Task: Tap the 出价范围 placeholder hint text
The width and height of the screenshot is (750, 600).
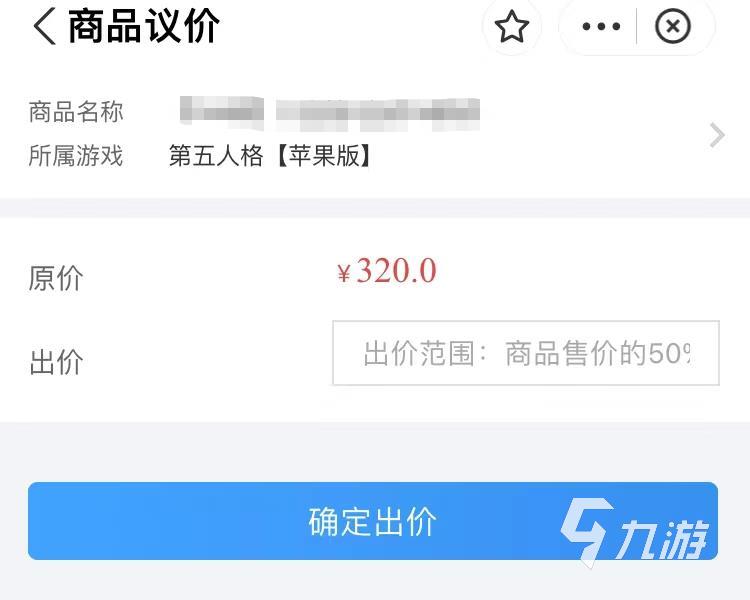Action: pyautogui.click(x=527, y=353)
